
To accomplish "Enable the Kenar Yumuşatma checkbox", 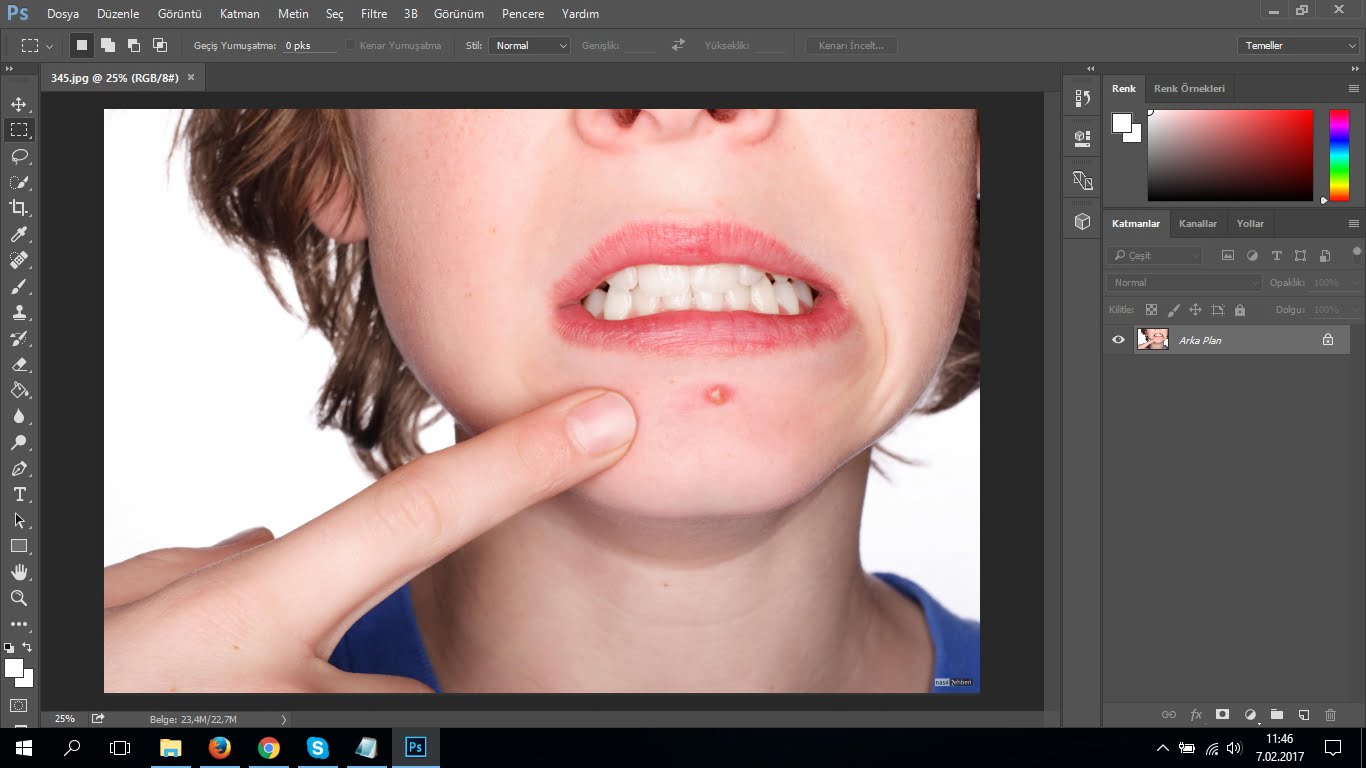I will tap(349, 45).
